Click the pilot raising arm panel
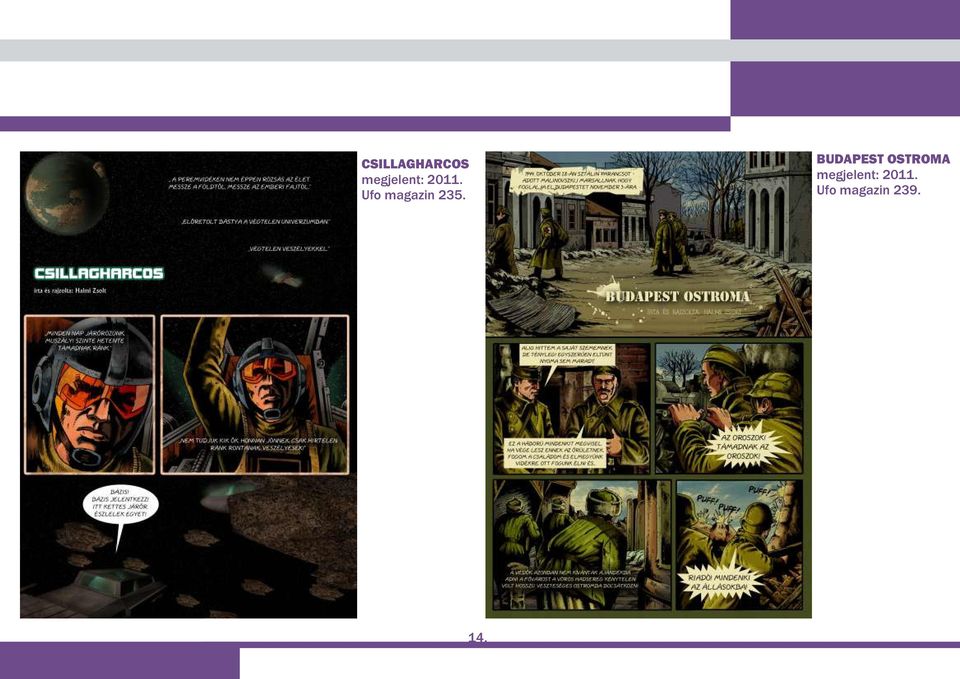The height and width of the screenshot is (679, 960). point(255,395)
